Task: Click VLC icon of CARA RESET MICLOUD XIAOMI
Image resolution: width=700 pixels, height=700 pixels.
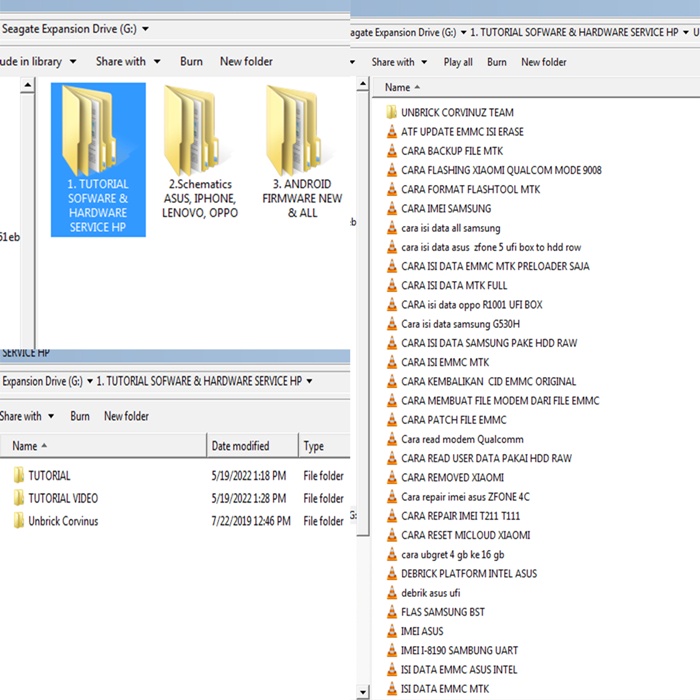Action: (392, 535)
